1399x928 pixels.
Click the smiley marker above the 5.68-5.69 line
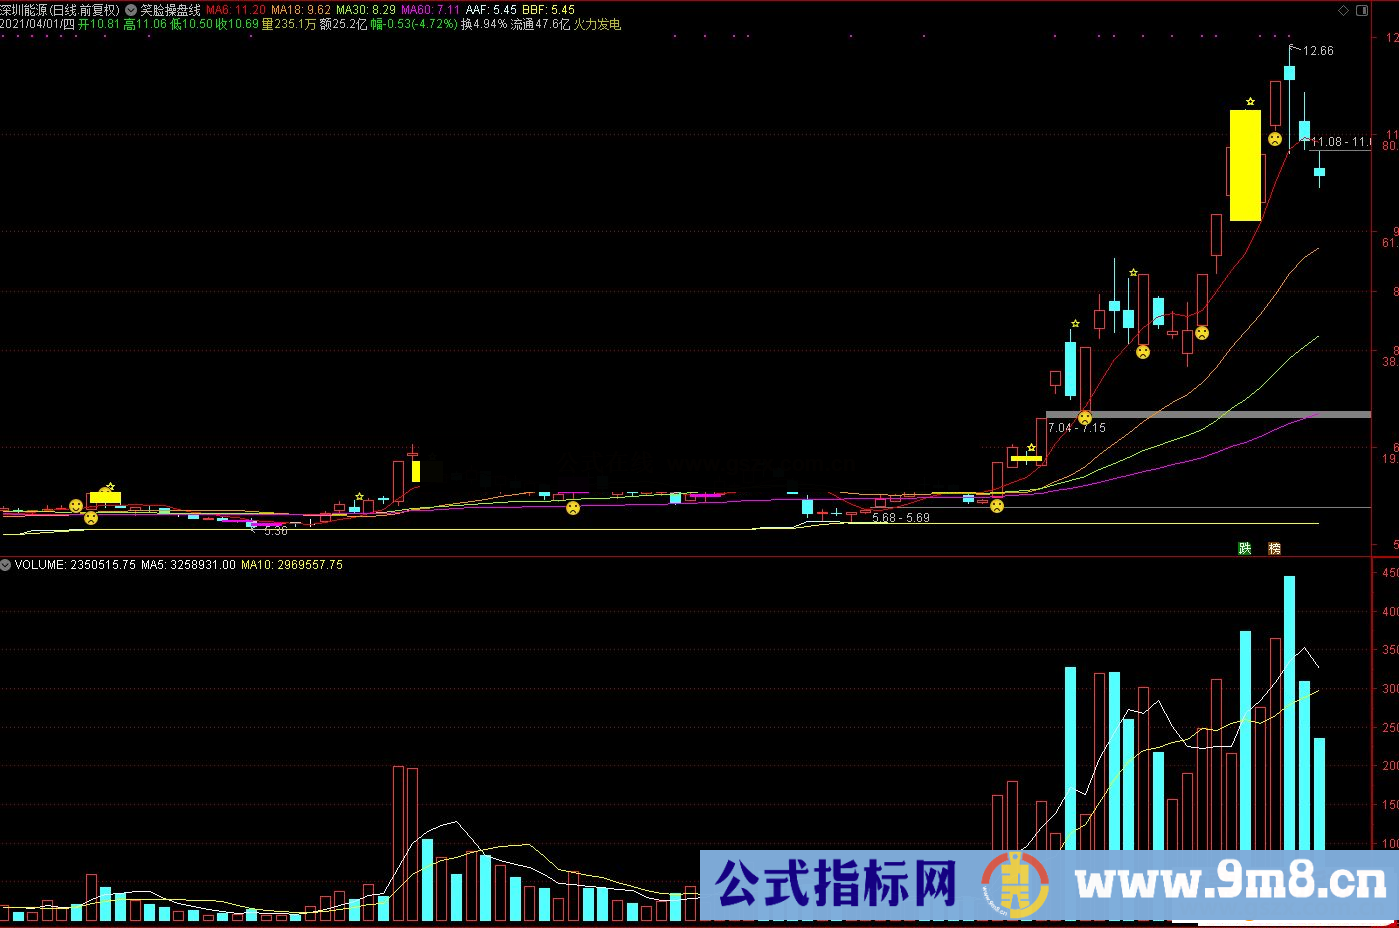coord(996,506)
